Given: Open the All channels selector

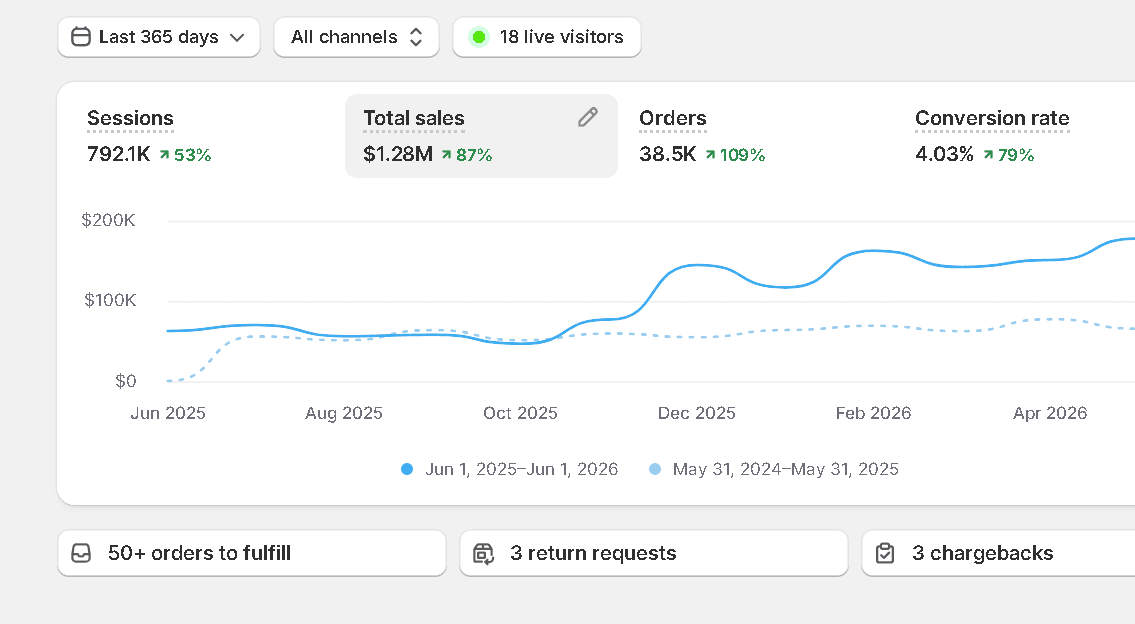Looking at the screenshot, I should coord(356,37).
